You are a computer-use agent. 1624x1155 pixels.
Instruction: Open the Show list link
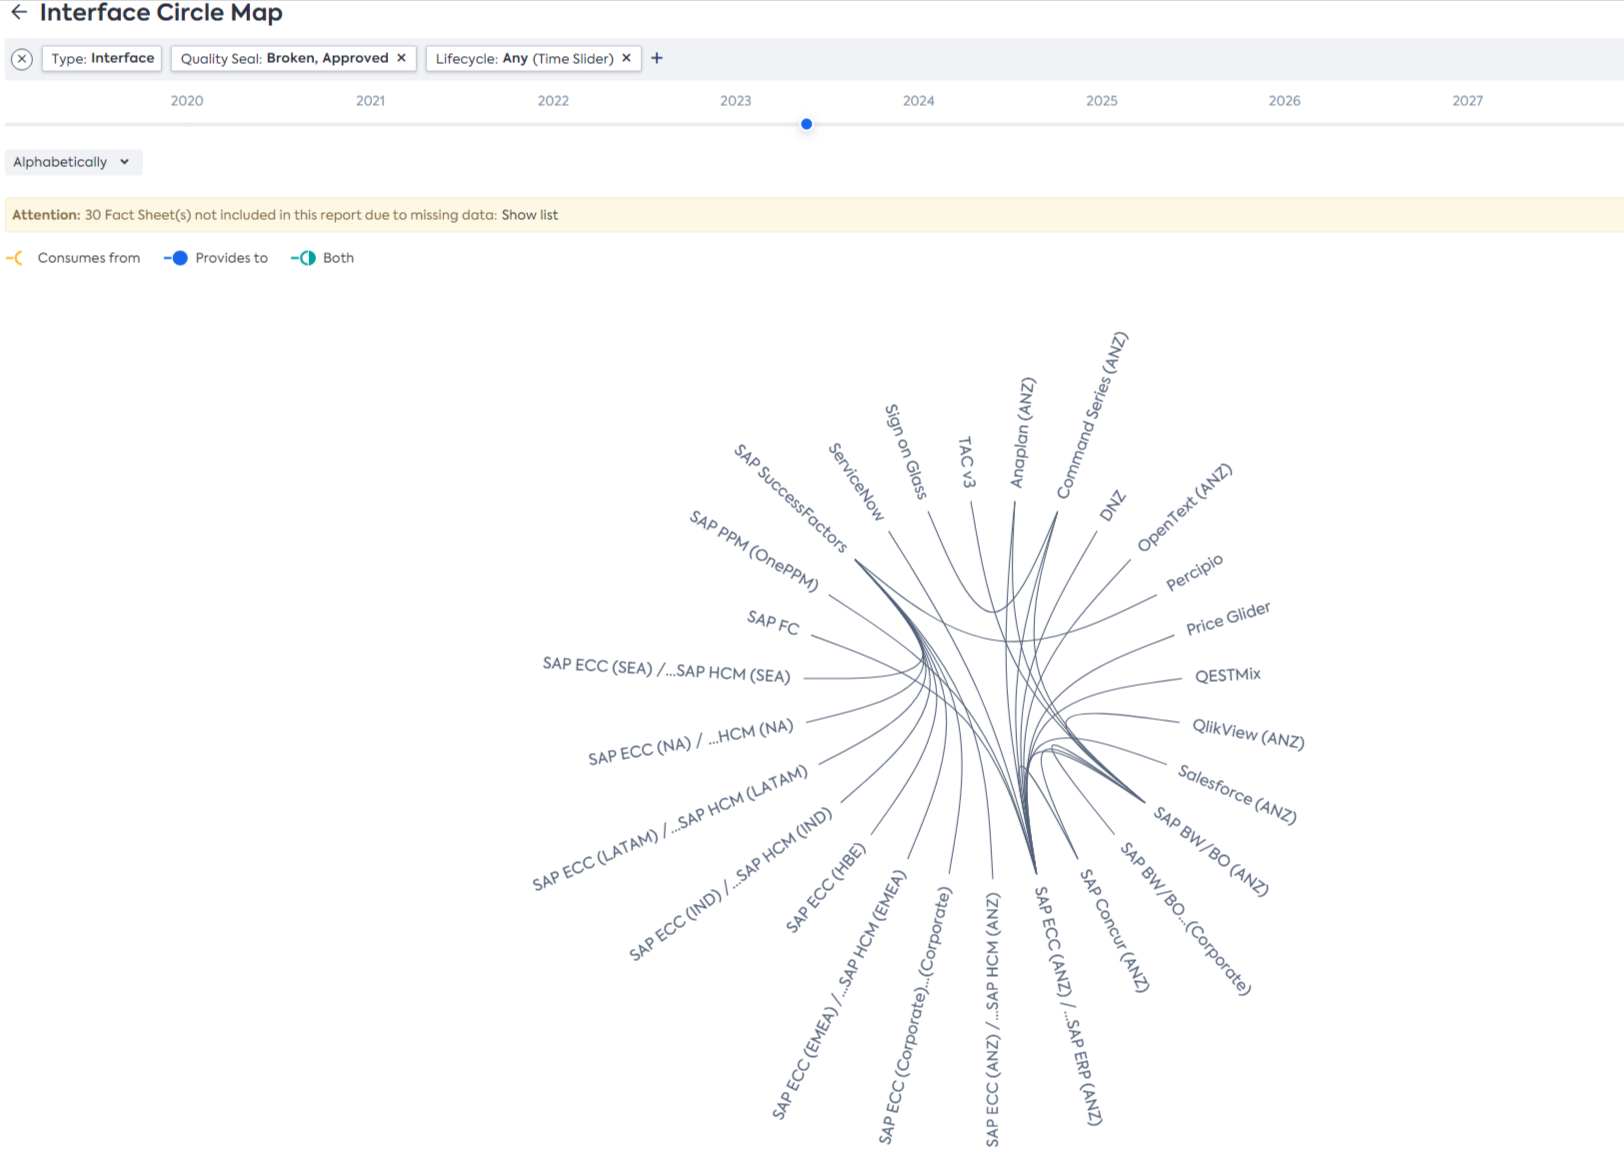[530, 215]
